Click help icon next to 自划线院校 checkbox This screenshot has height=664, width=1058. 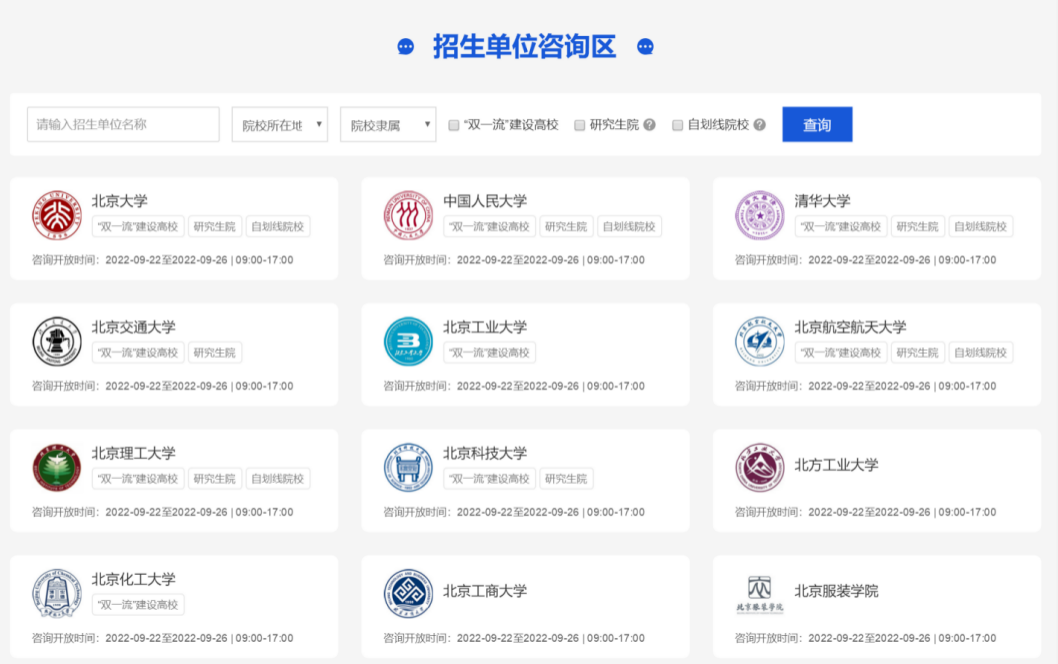coord(760,125)
